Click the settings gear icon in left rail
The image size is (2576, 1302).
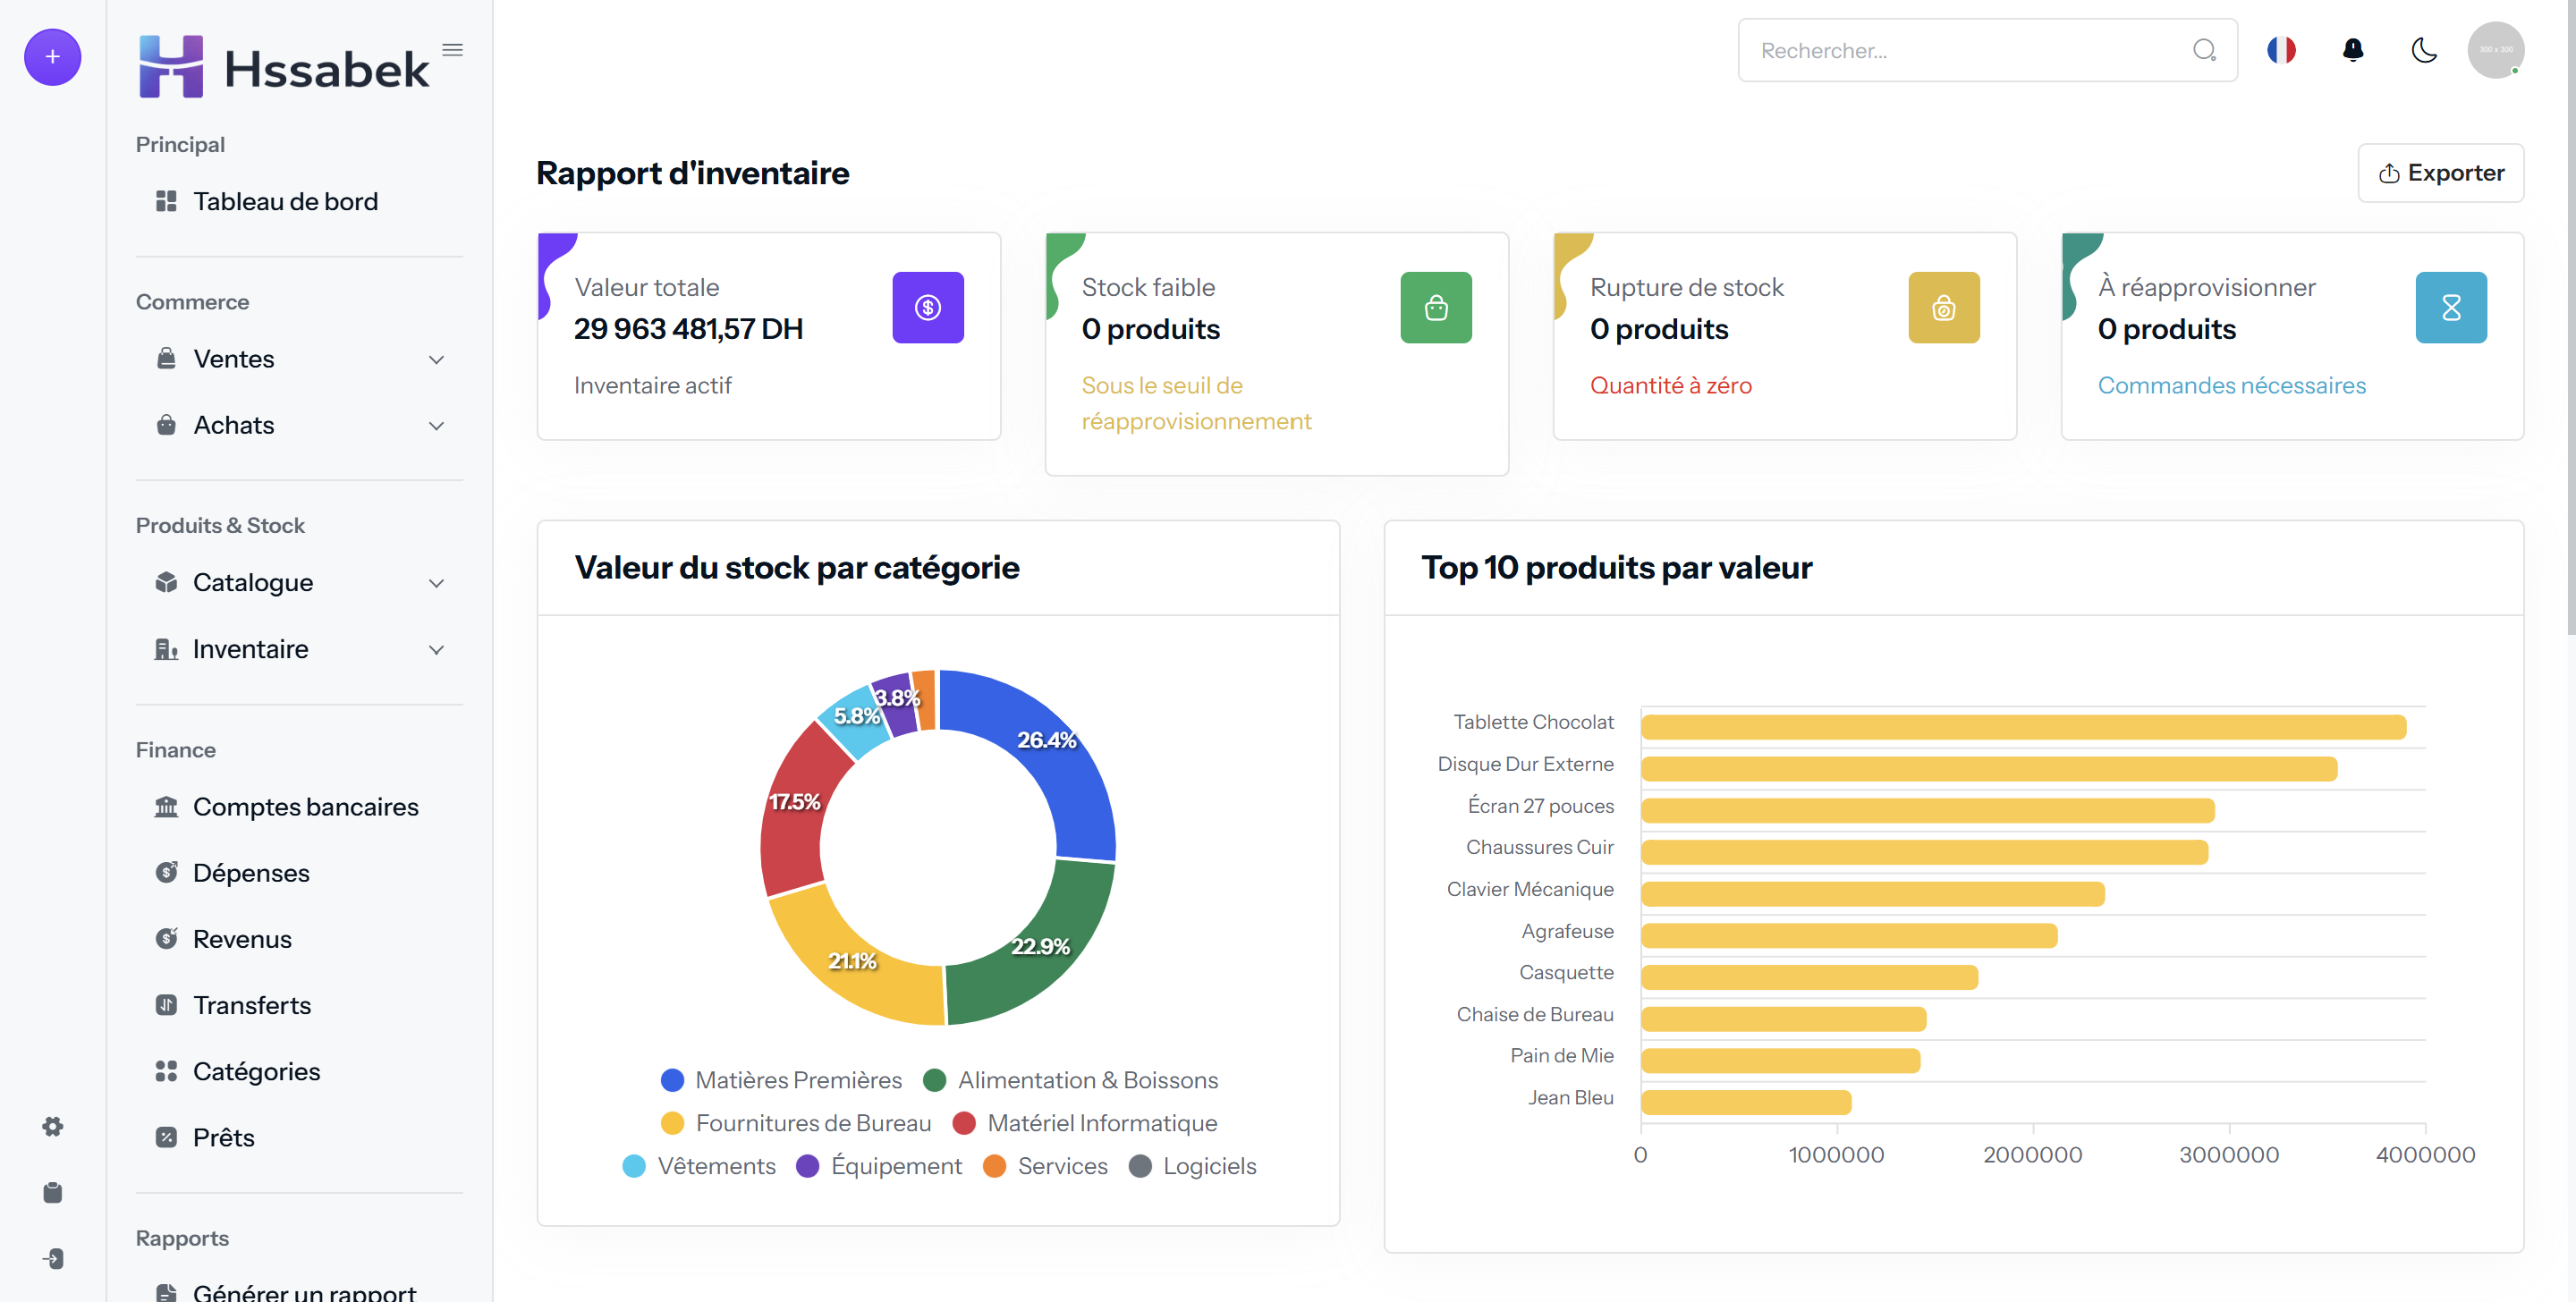[x=53, y=1127]
